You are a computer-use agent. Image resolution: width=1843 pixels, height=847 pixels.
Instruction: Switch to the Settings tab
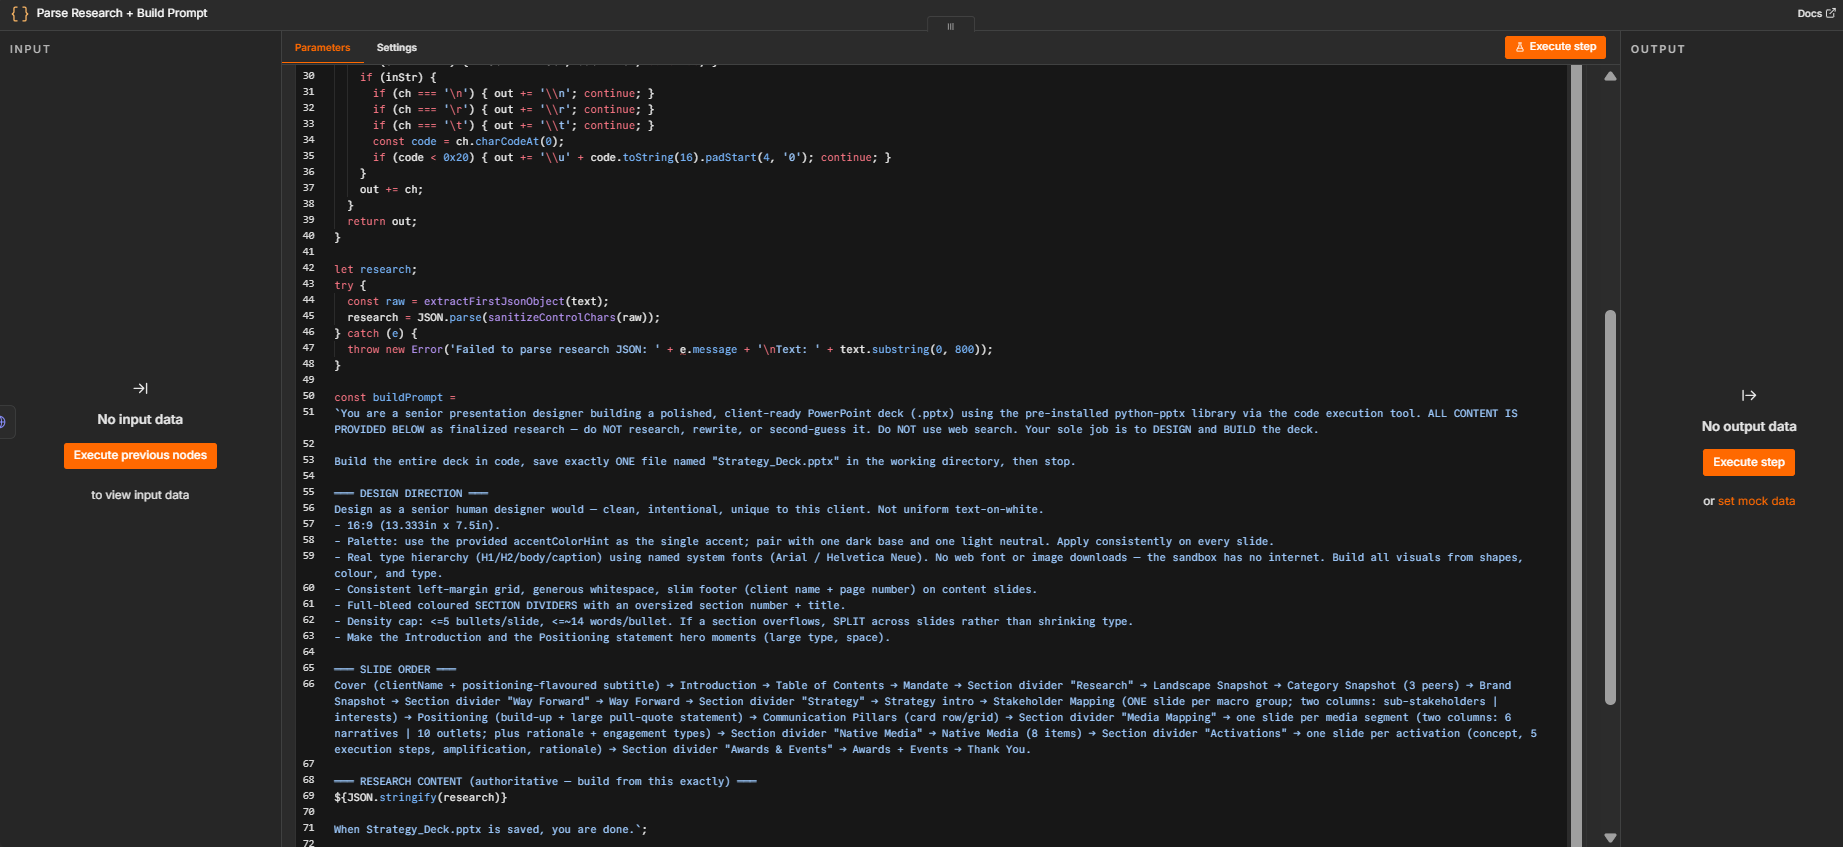tap(397, 48)
